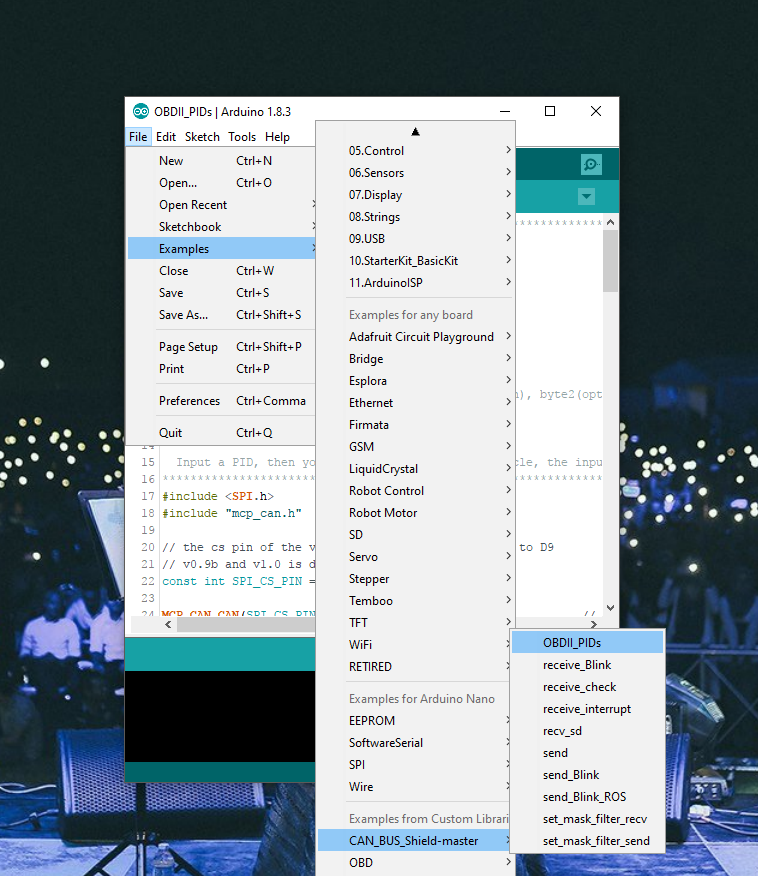The height and width of the screenshot is (876, 758).
Task: Choose Save As... from File menu
Action: coord(222,315)
